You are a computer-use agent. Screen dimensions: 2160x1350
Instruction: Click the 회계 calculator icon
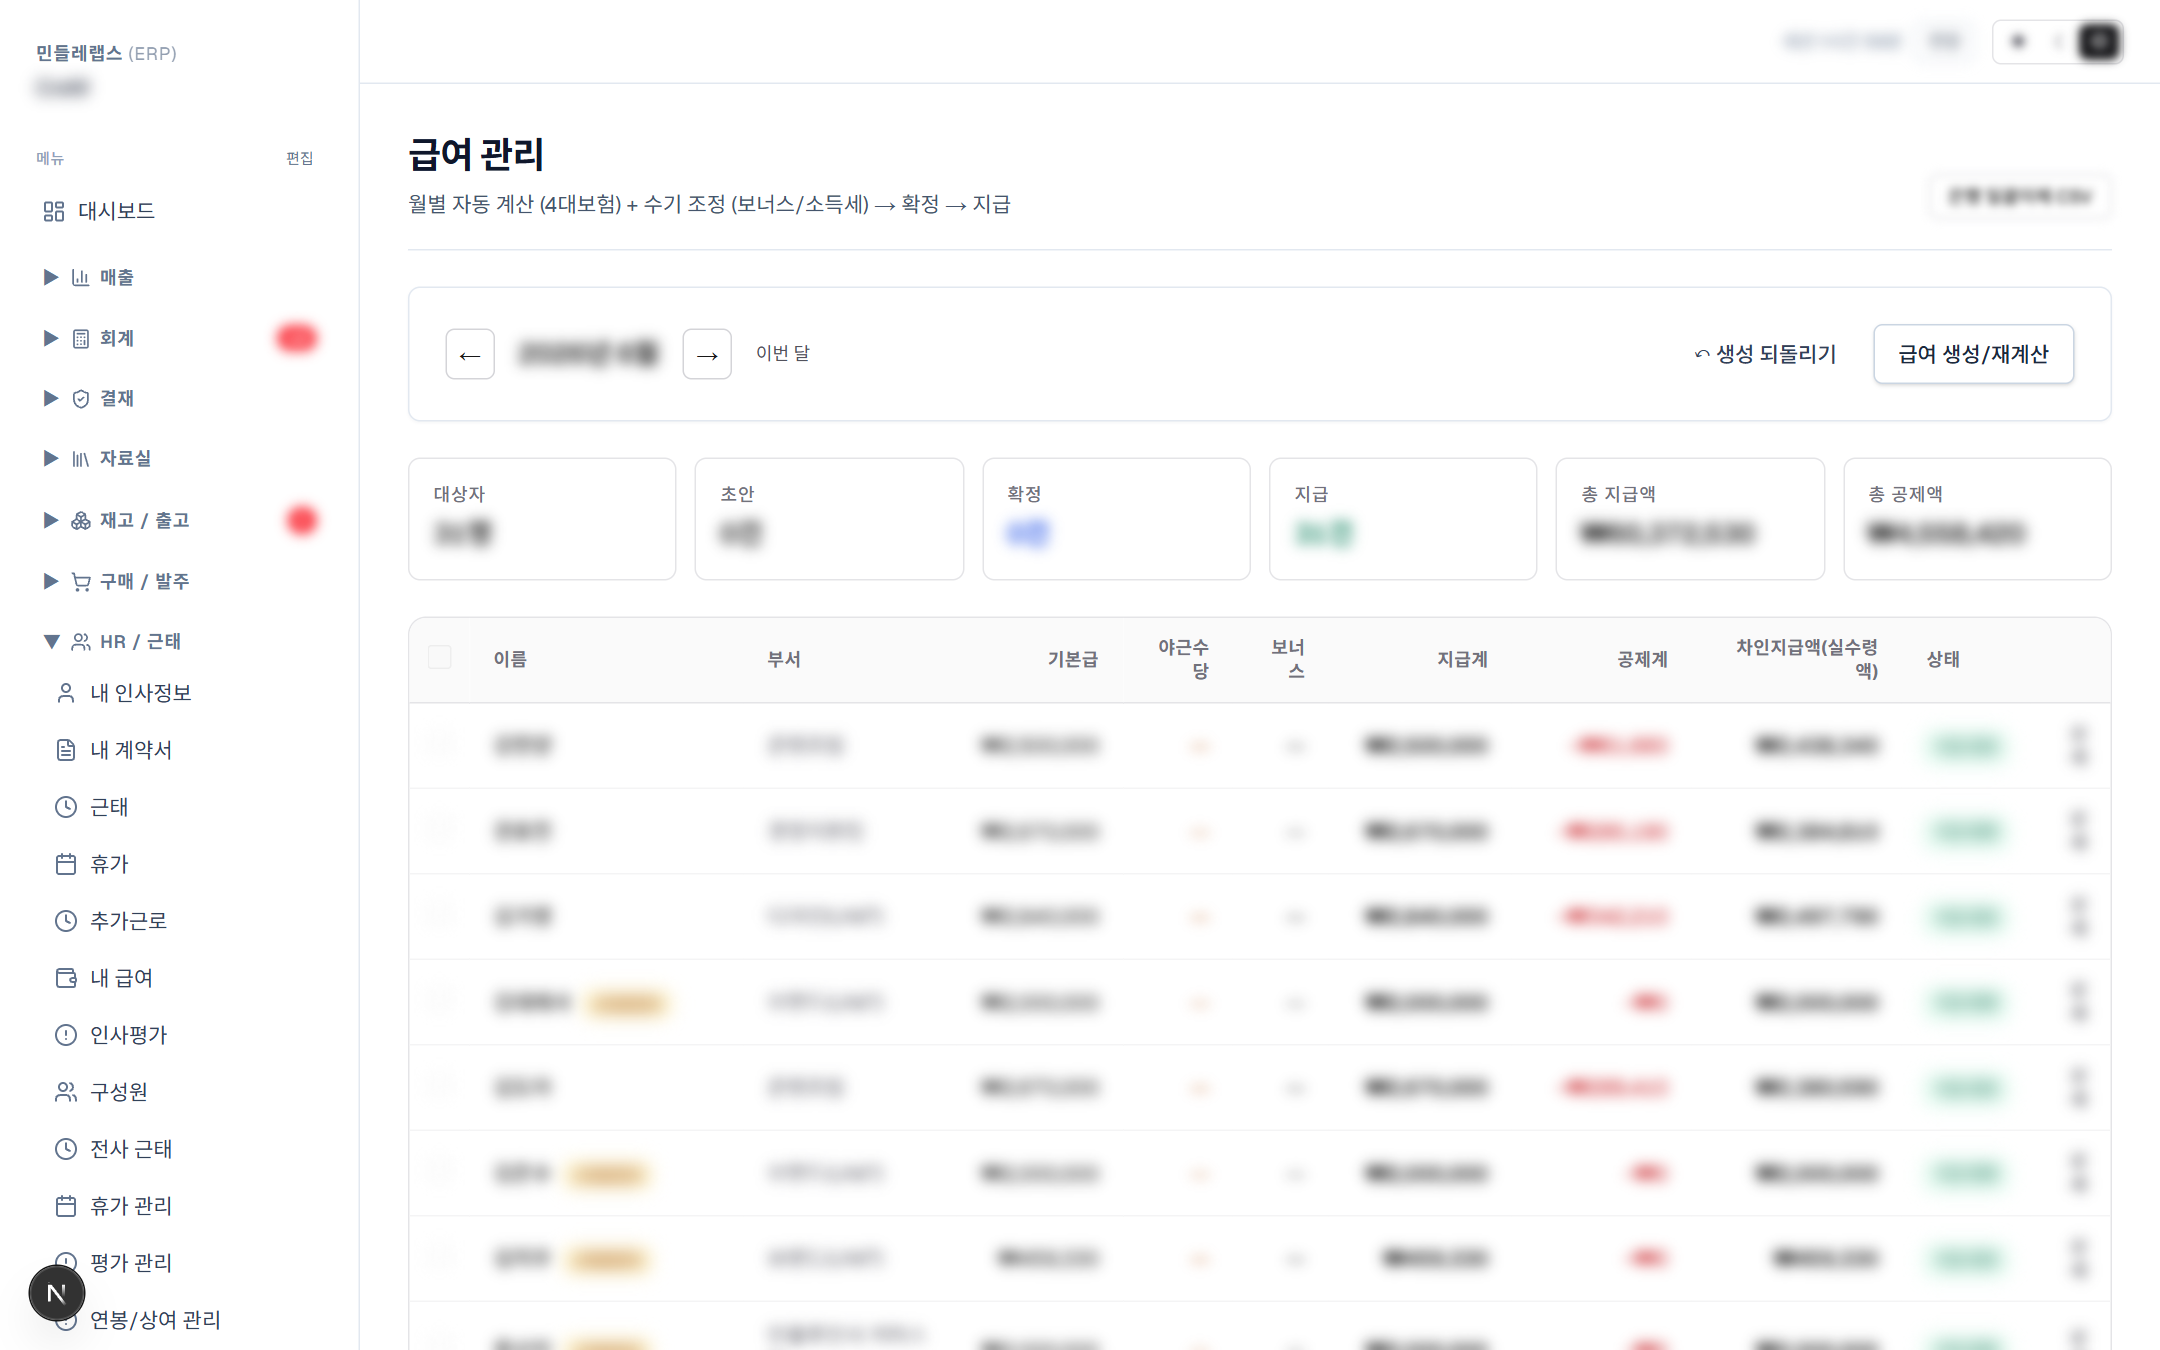click(x=80, y=338)
